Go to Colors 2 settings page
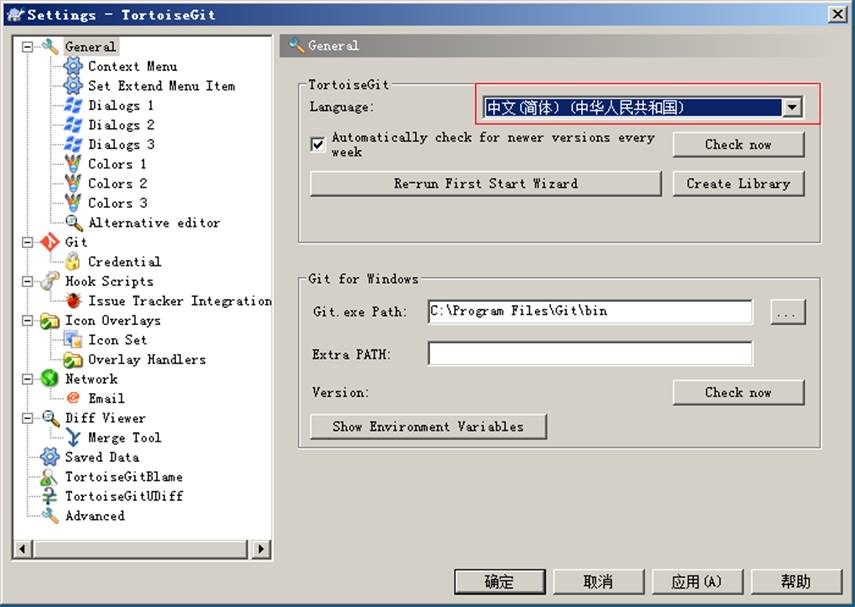 click(118, 183)
